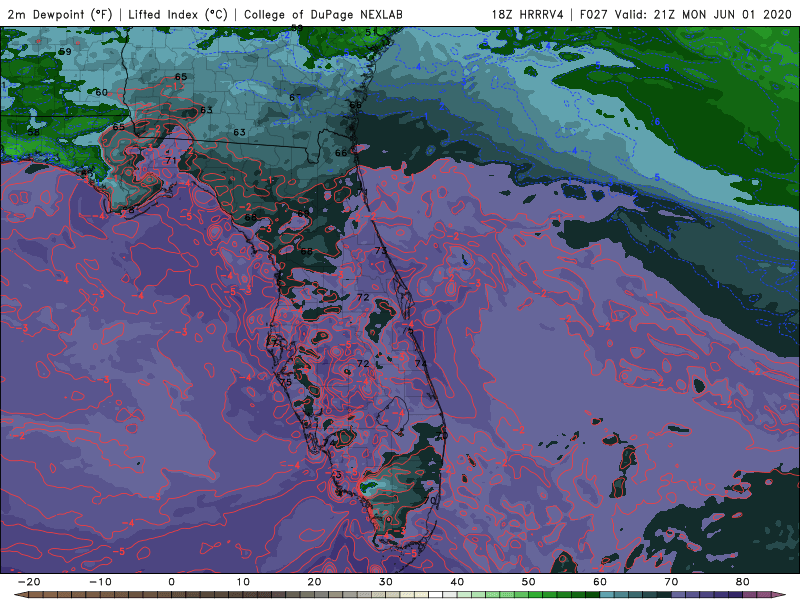Image resolution: width=800 pixels, height=600 pixels.
Task: Click the dewpoint value 73 on the map
Action: click(x=381, y=251)
